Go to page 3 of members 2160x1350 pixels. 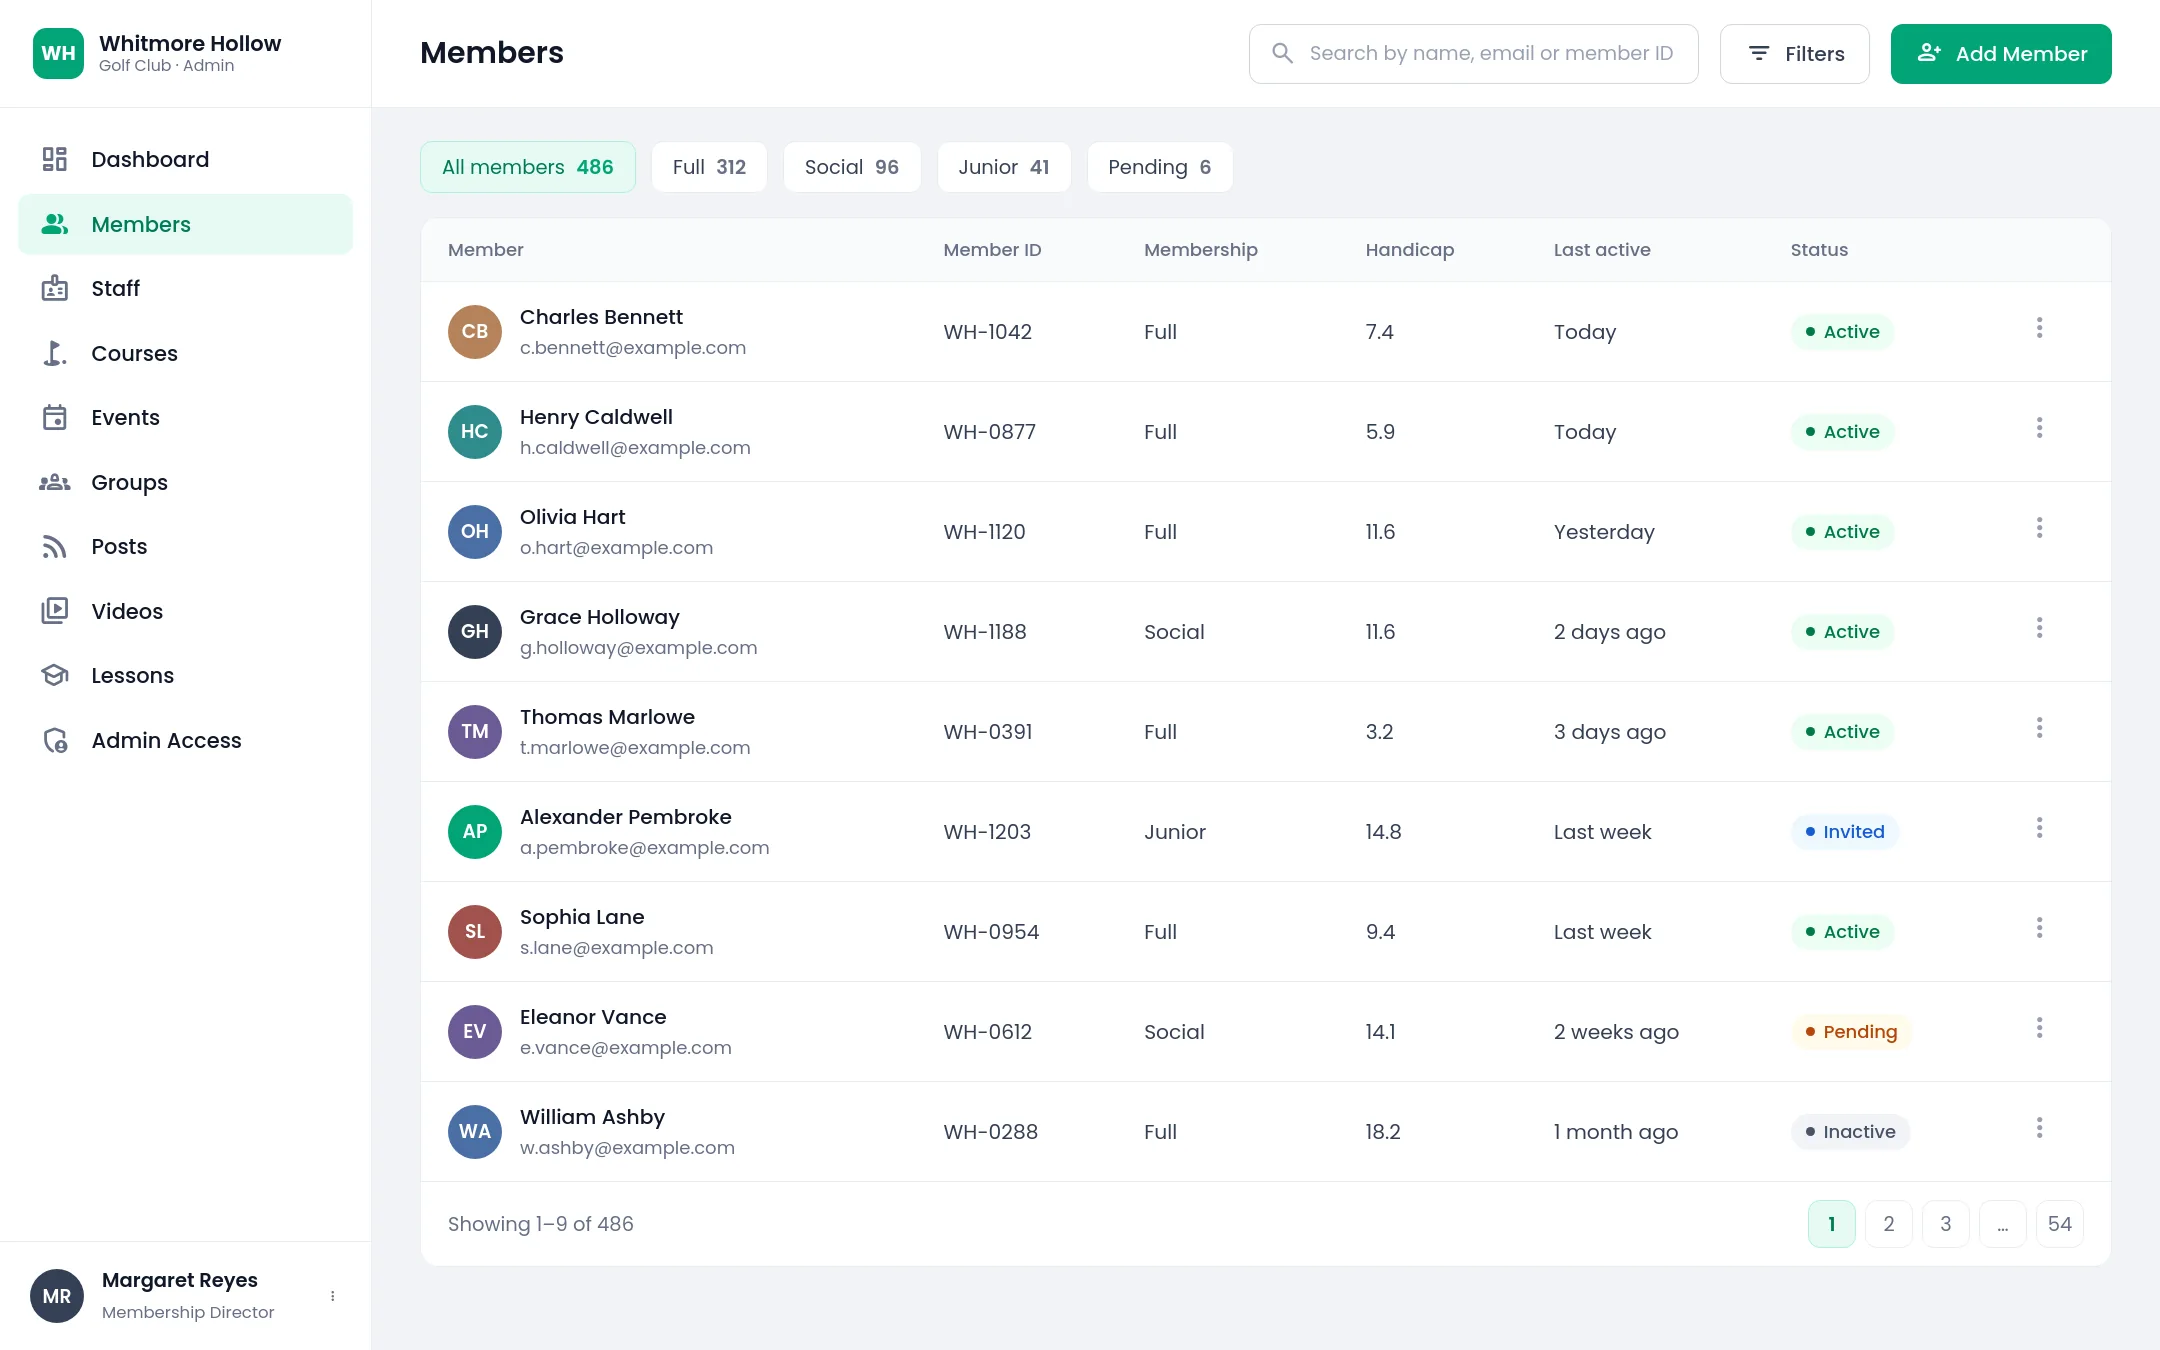[x=1946, y=1224]
